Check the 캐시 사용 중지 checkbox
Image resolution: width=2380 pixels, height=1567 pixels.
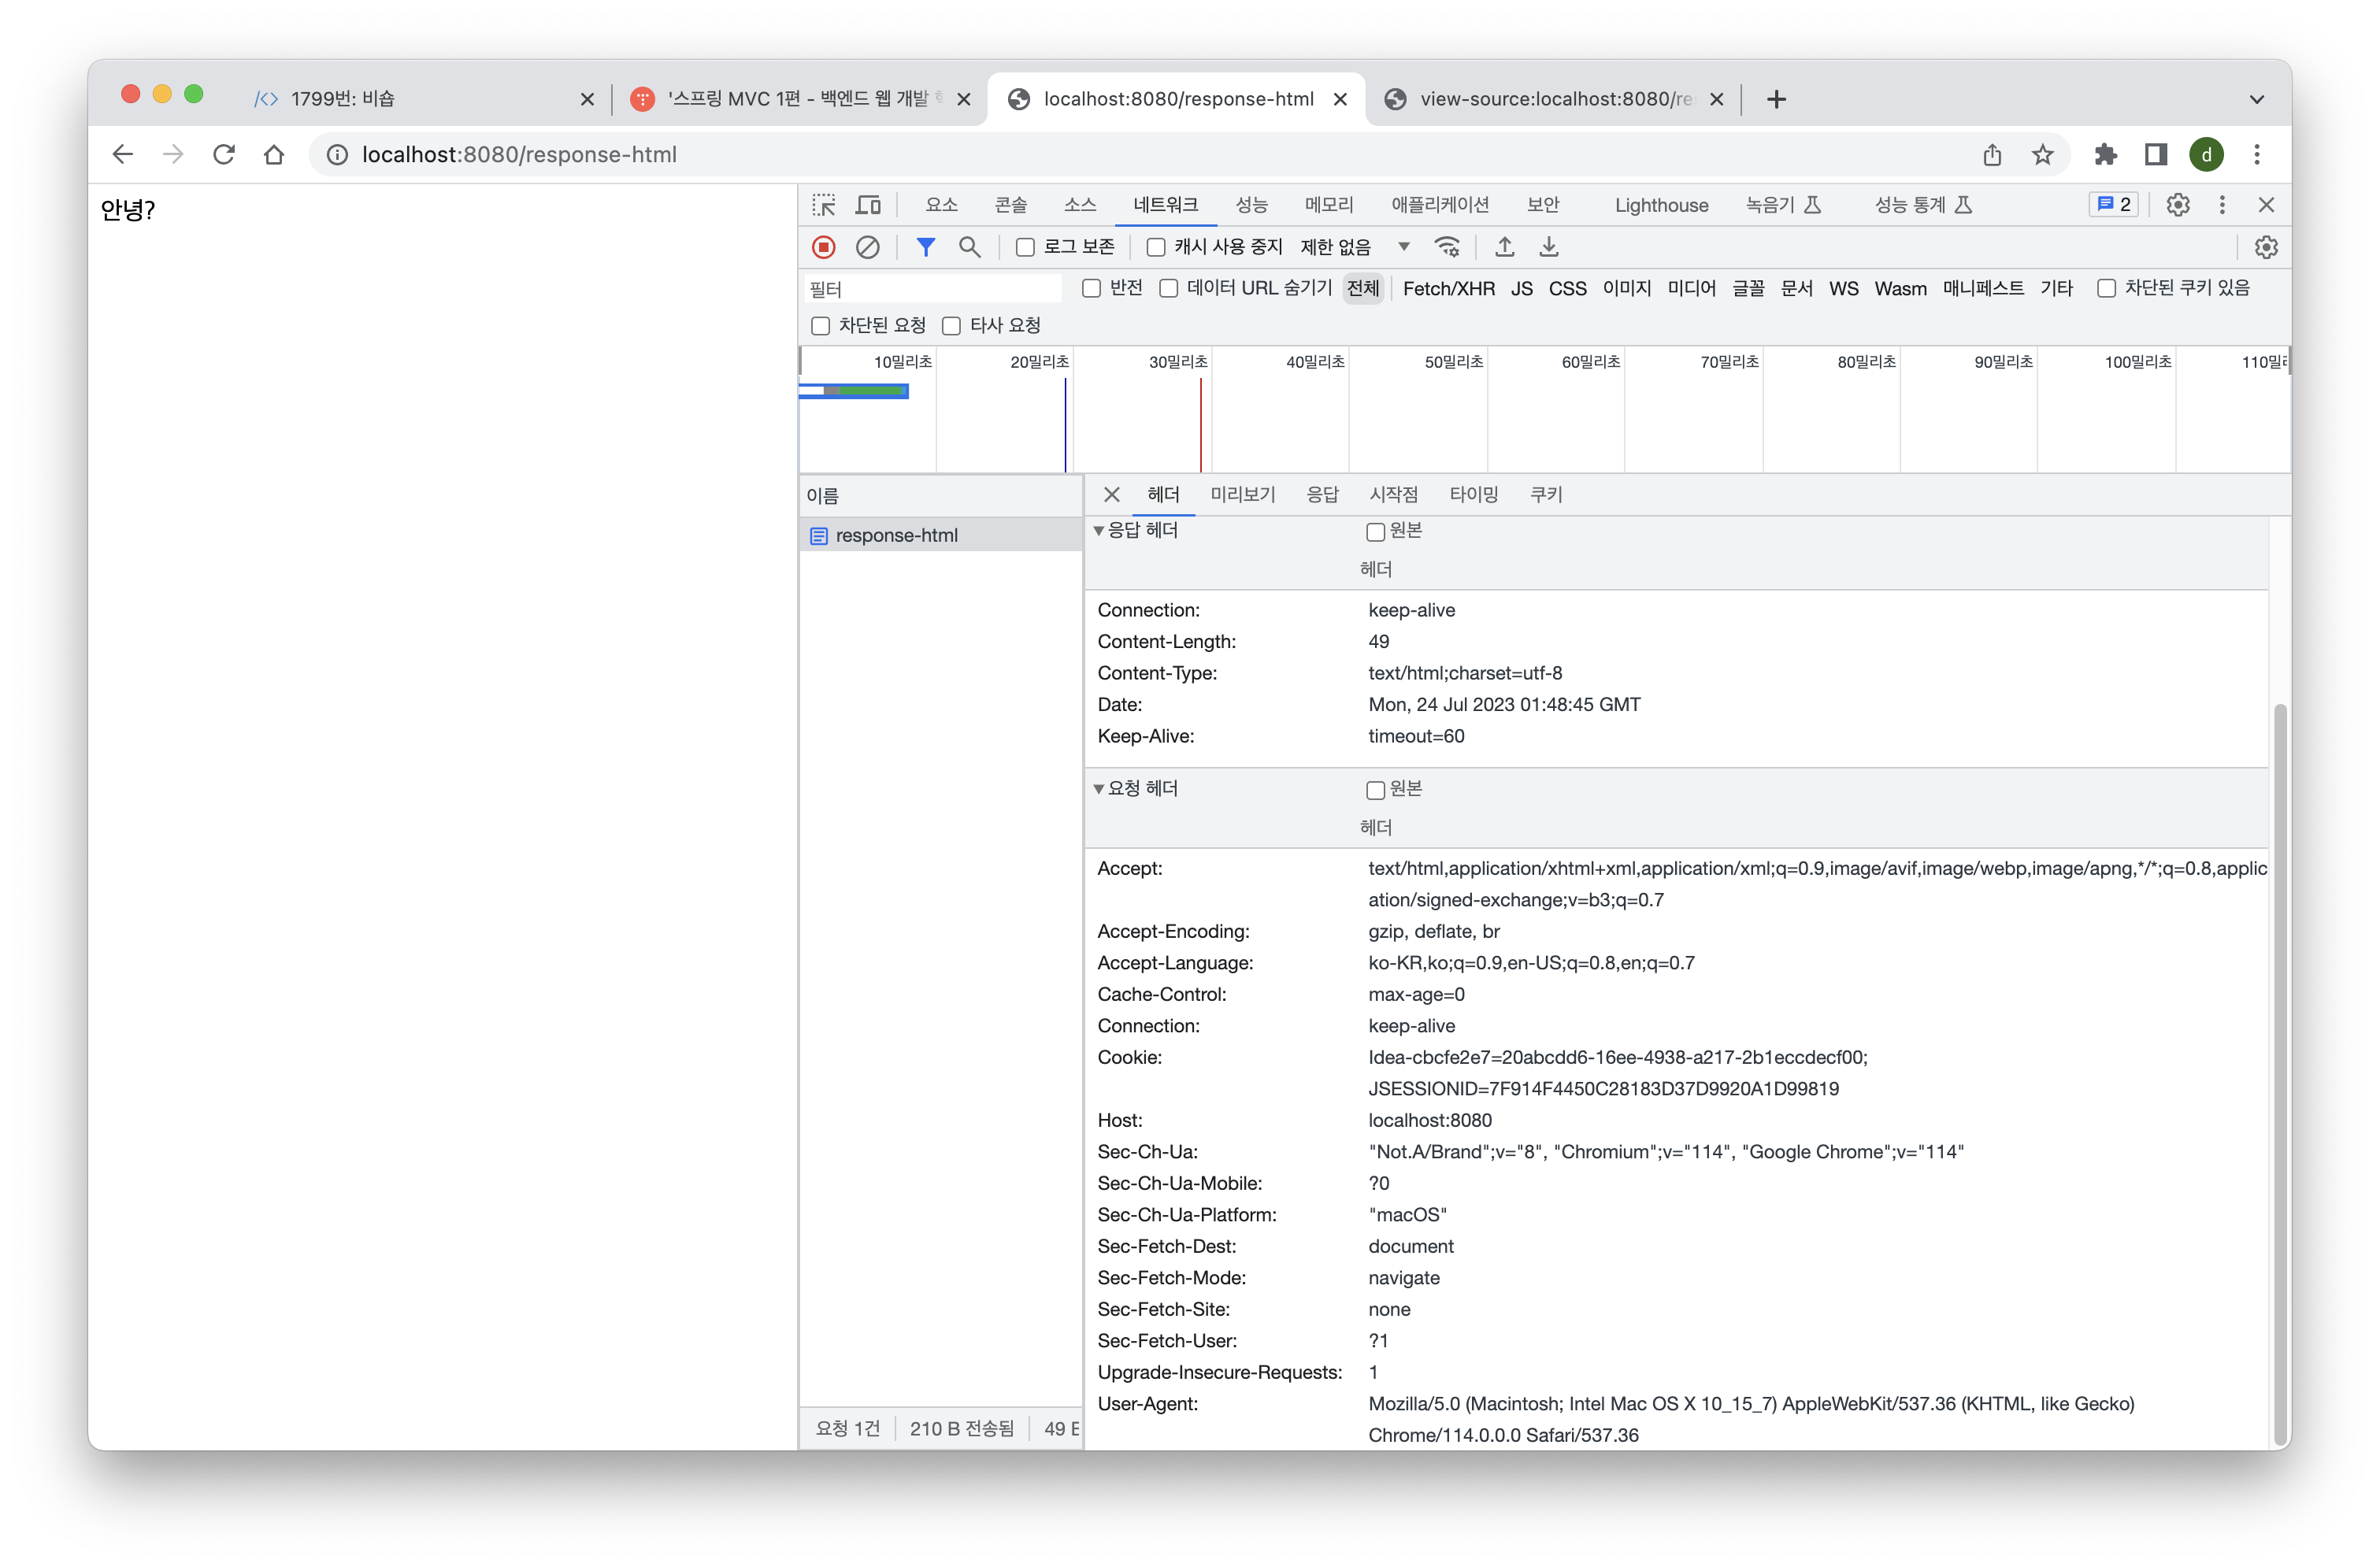(x=1156, y=248)
